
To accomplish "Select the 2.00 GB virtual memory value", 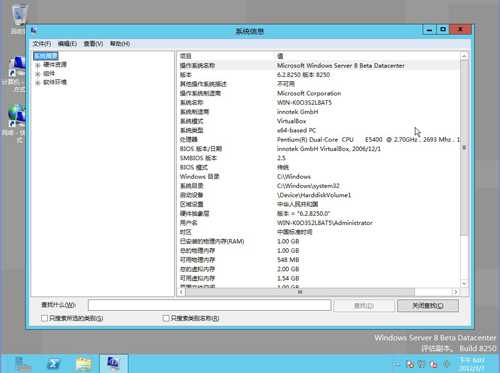I will click(x=288, y=269).
